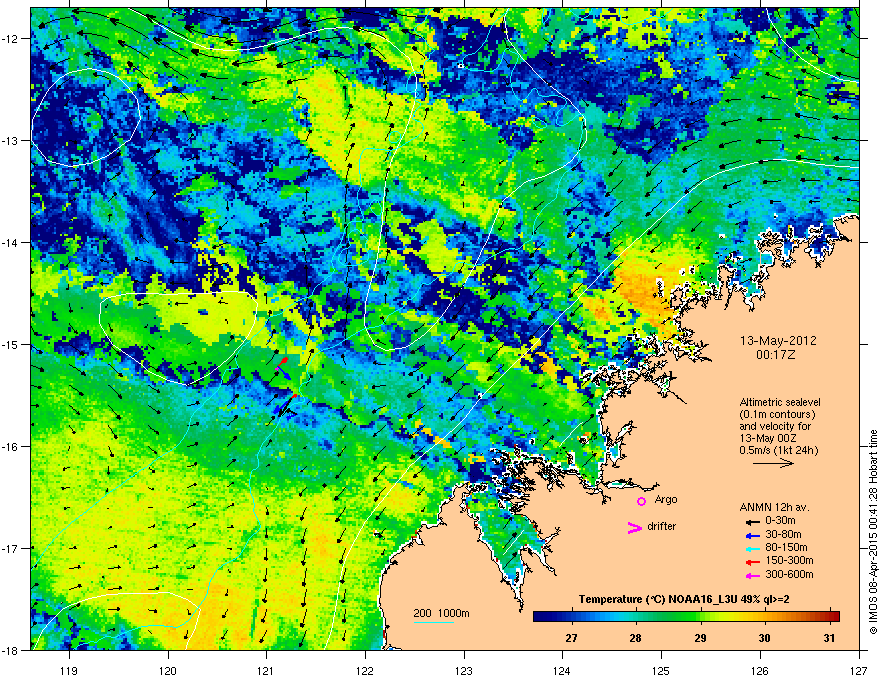Click longitude axis label 119

(x=69, y=670)
